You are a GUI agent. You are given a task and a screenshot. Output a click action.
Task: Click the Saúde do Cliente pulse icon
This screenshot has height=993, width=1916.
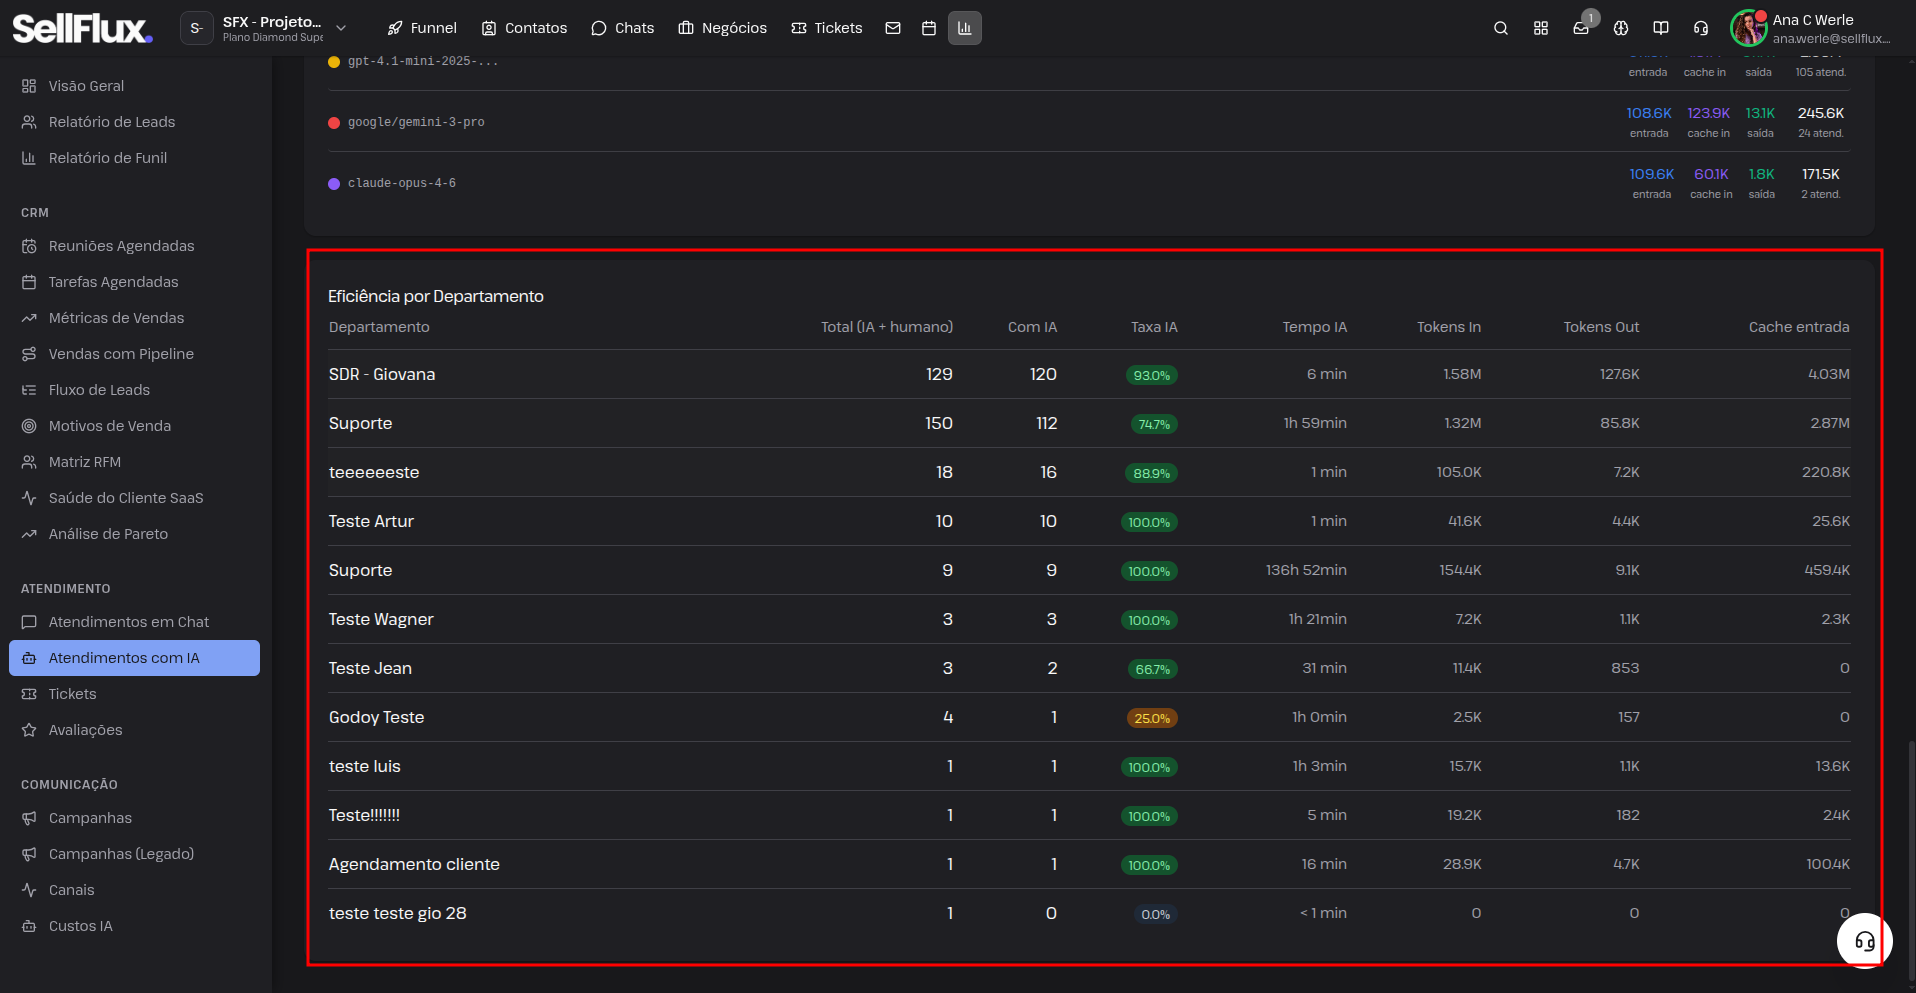pos(29,498)
